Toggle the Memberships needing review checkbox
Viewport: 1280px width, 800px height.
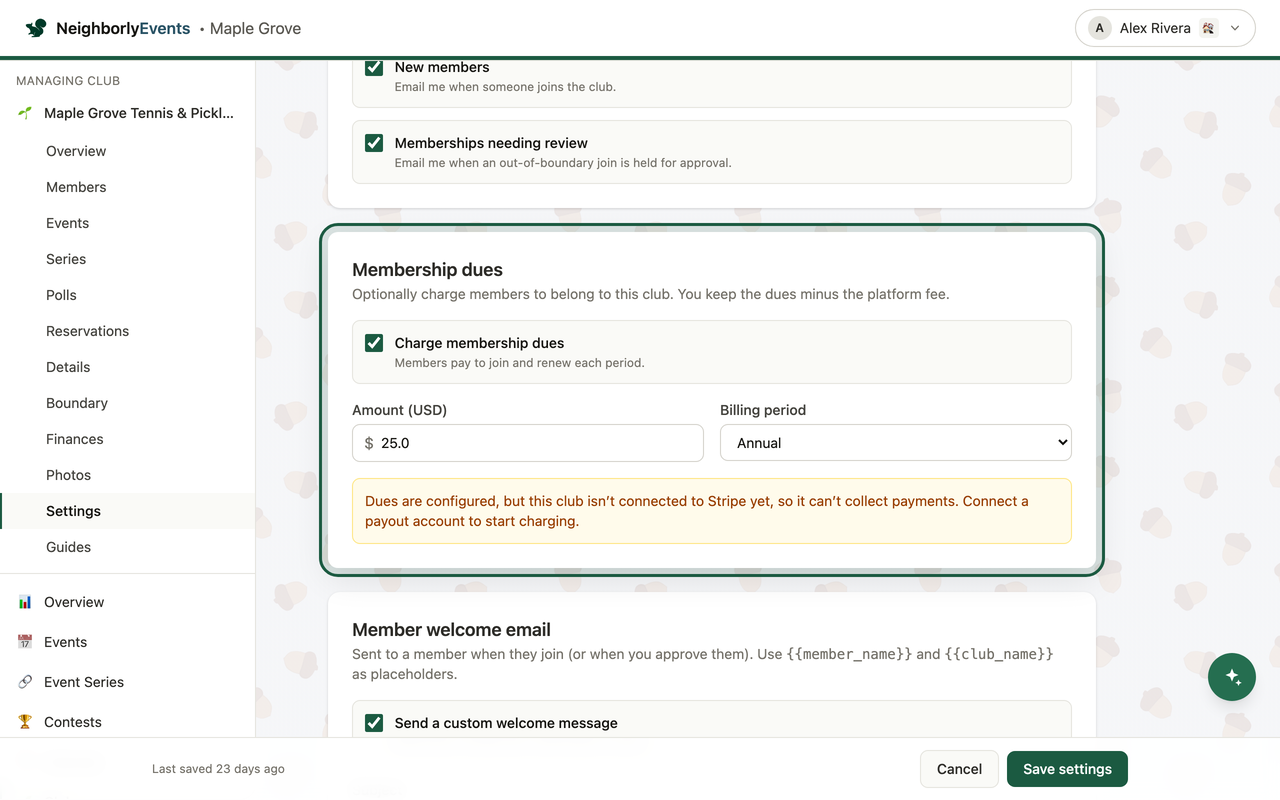coord(374,143)
